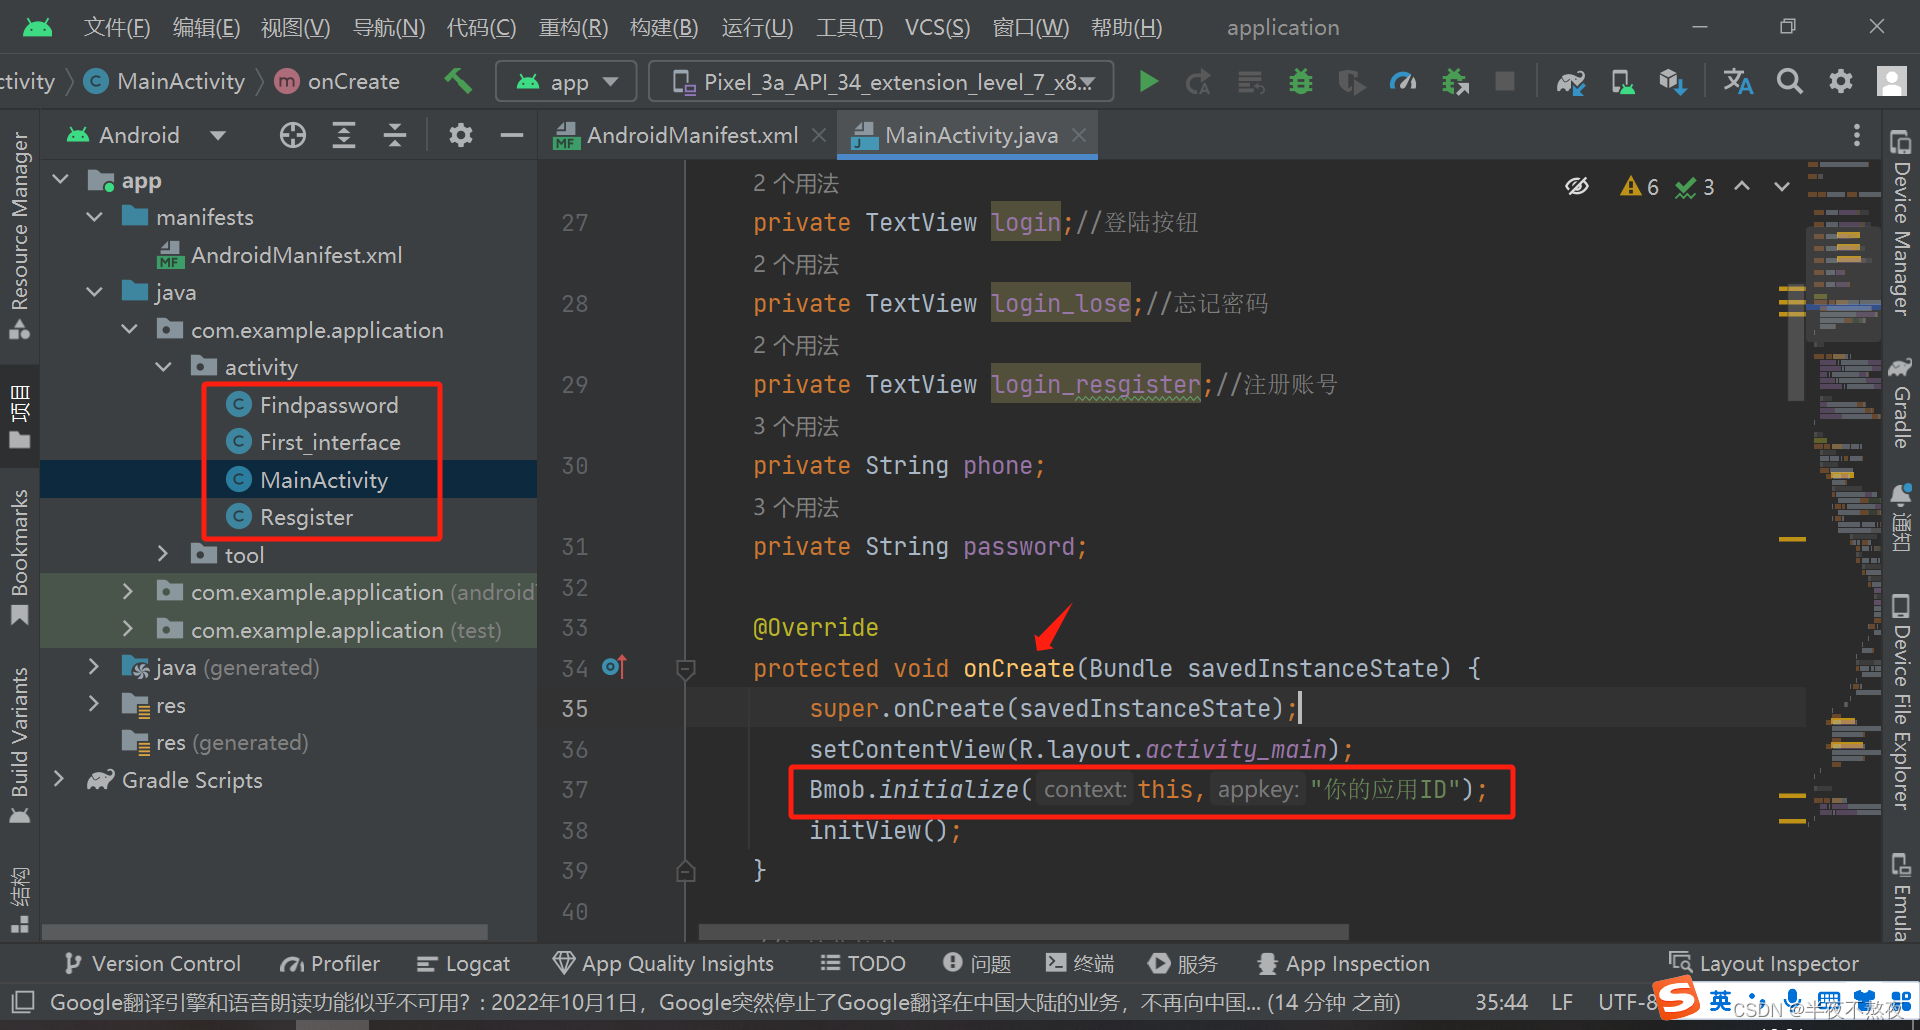Open the VCS(S) menu

coord(937,27)
